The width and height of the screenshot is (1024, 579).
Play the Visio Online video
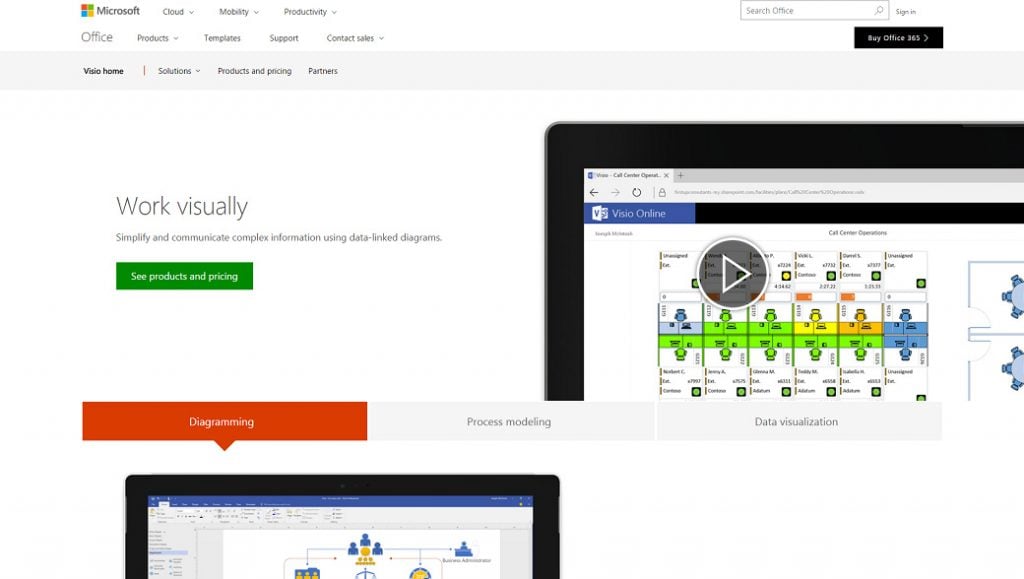[735, 272]
